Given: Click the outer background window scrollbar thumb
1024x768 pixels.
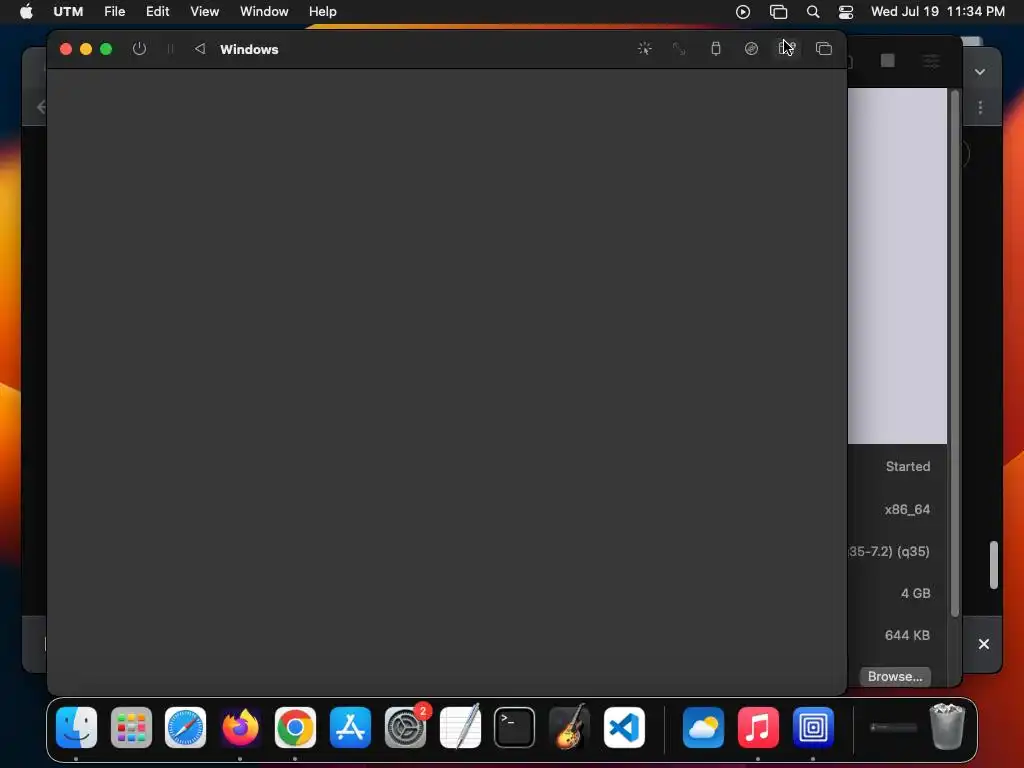Looking at the screenshot, I should point(994,565).
